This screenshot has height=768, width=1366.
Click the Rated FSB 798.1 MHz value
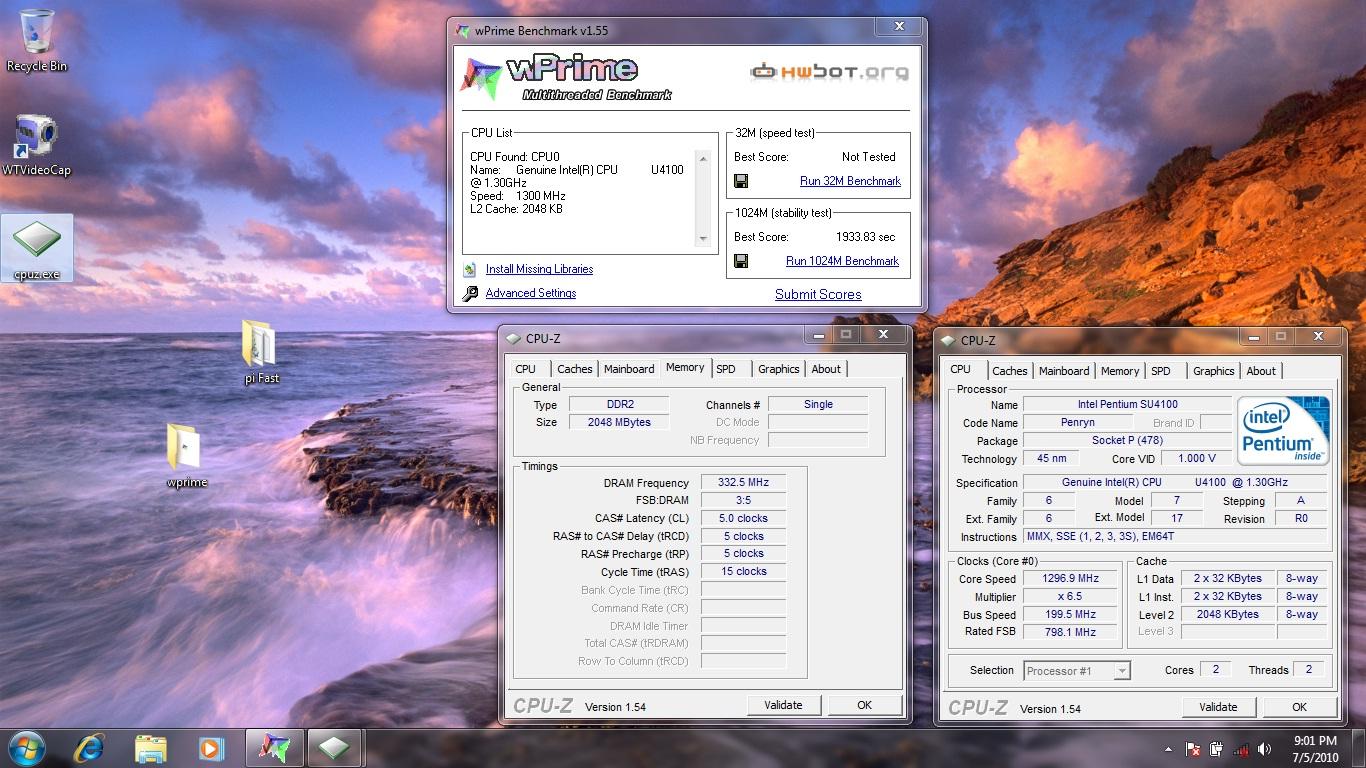tap(1070, 632)
